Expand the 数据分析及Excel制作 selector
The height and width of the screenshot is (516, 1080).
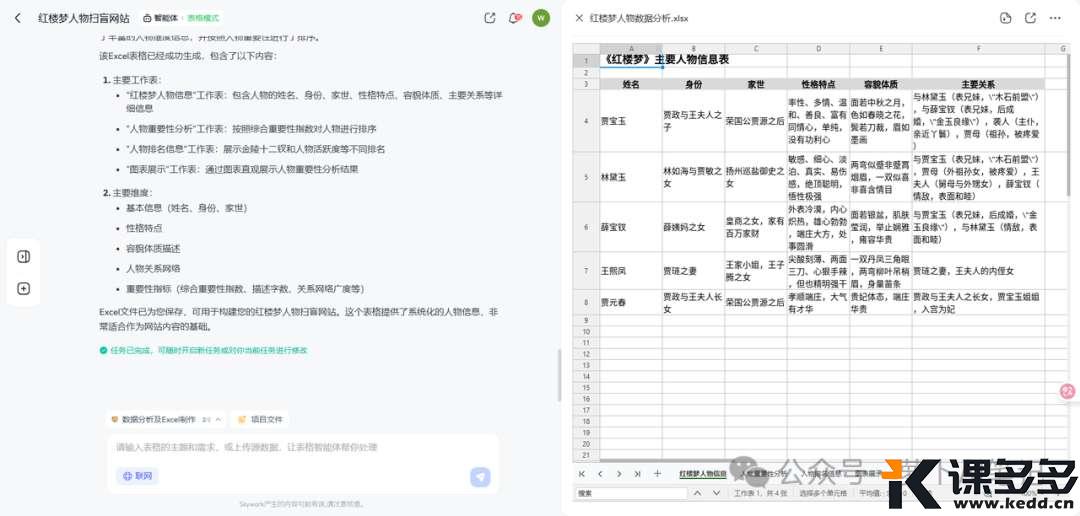point(167,419)
